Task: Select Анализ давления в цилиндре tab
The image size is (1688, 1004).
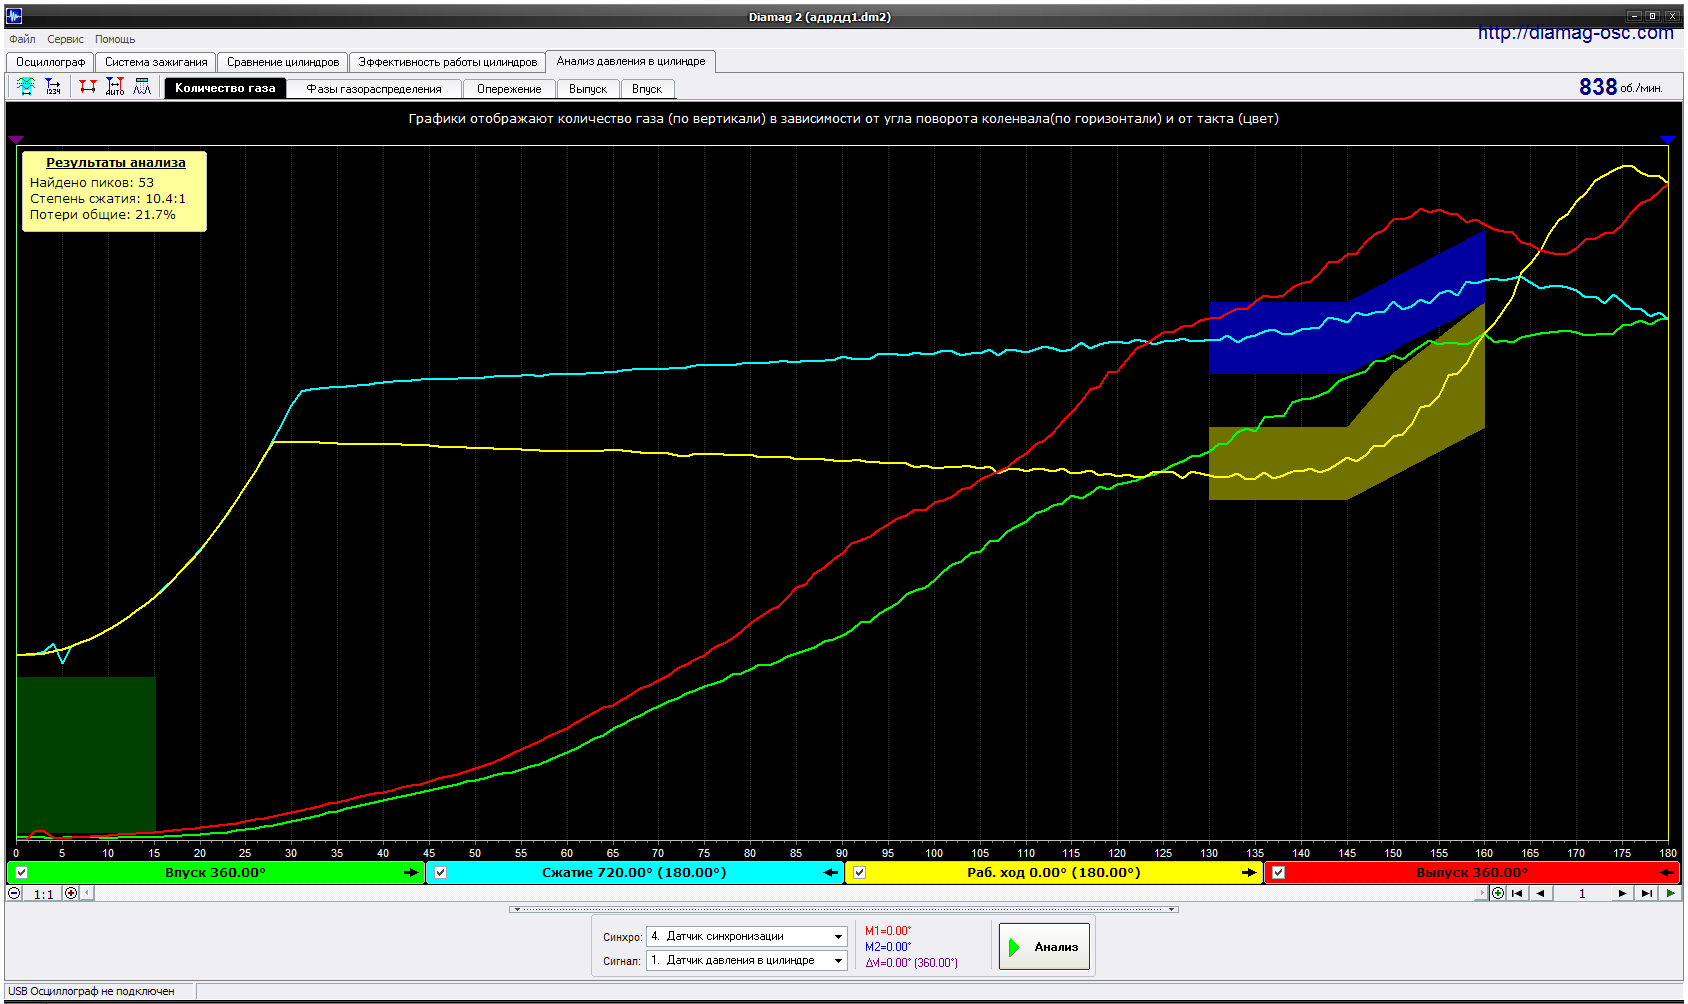Action: (x=631, y=61)
